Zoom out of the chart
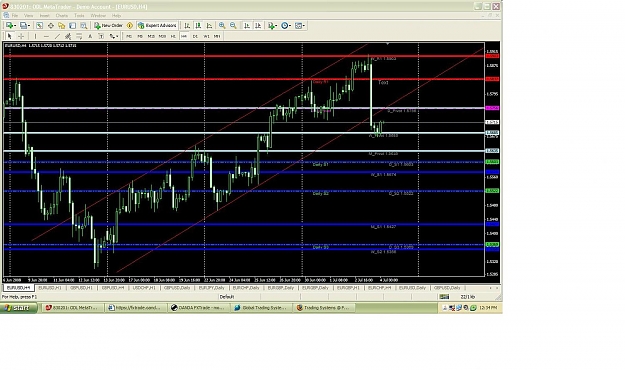The image size is (625, 370). point(233,26)
